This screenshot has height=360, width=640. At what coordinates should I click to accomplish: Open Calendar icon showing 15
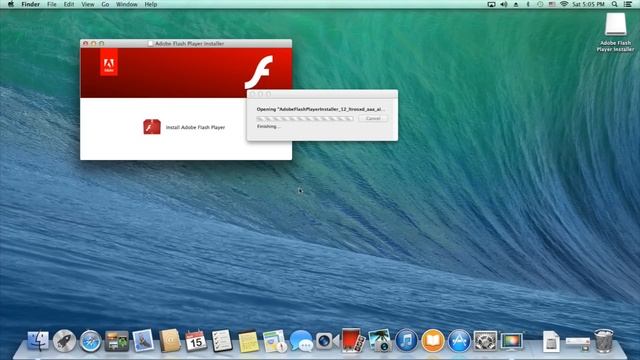[x=196, y=341]
